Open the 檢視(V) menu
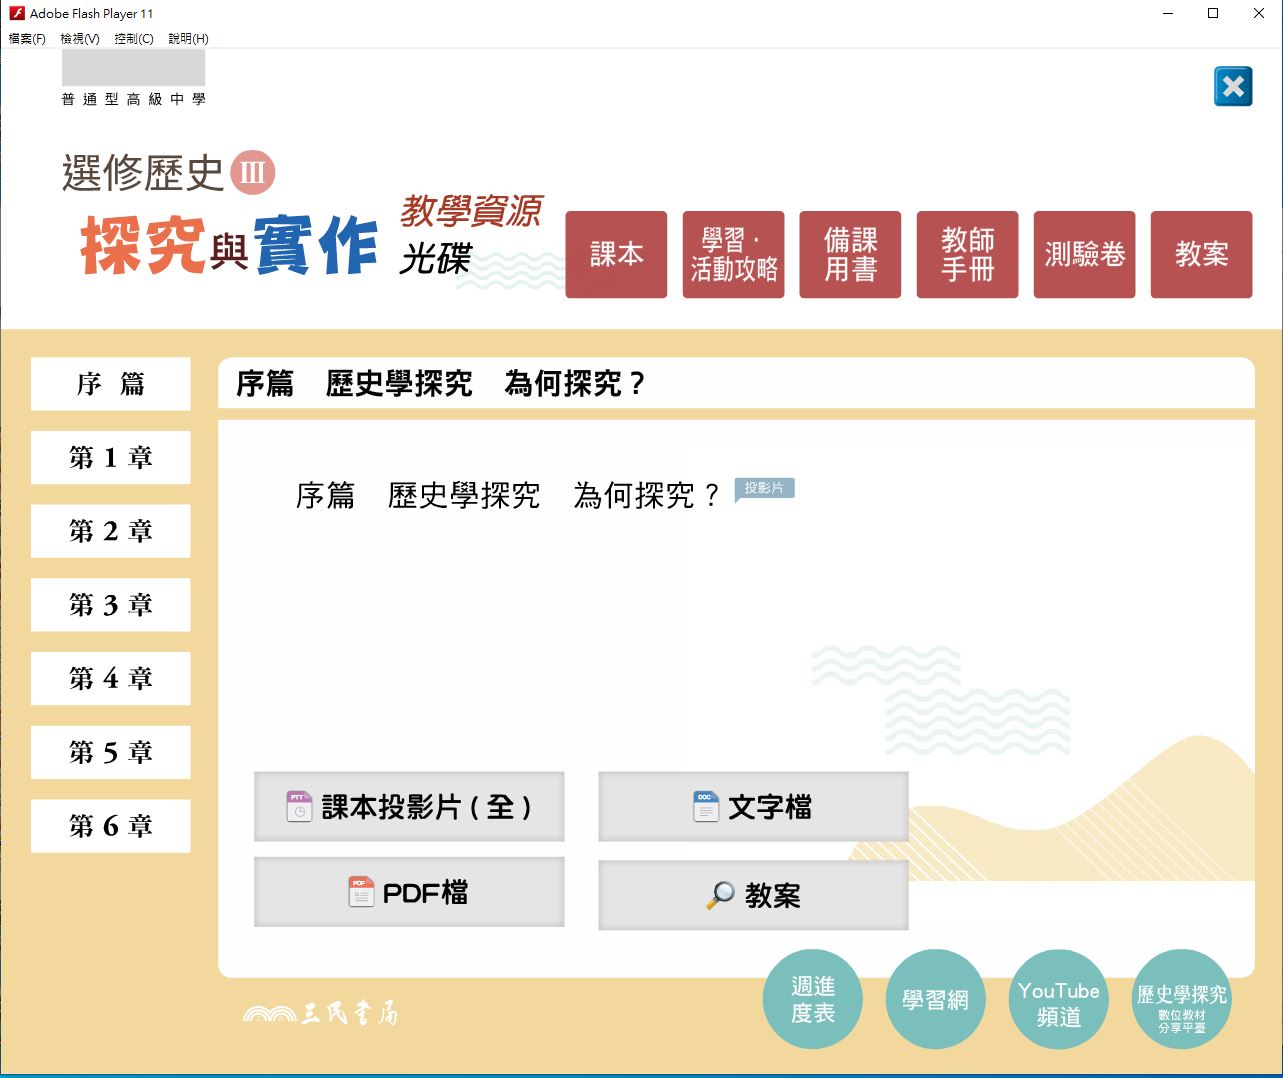This screenshot has width=1283, height=1078. [80, 39]
